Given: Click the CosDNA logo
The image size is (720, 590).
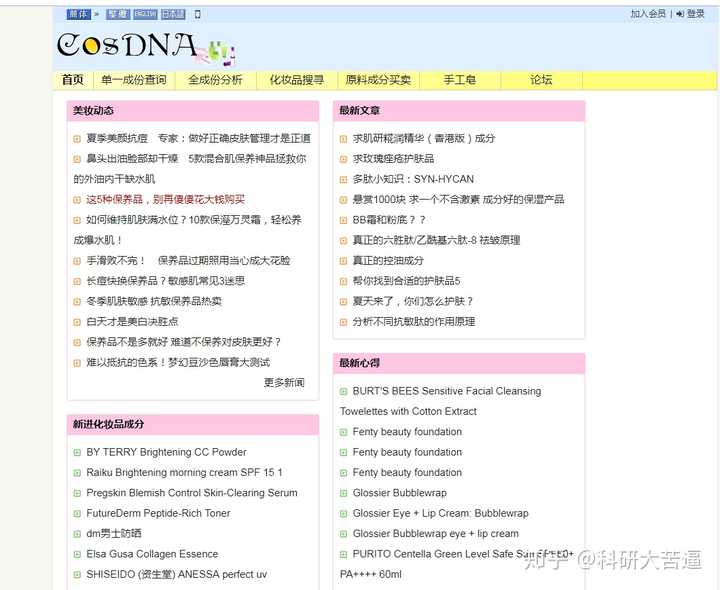Looking at the screenshot, I should 146,48.
